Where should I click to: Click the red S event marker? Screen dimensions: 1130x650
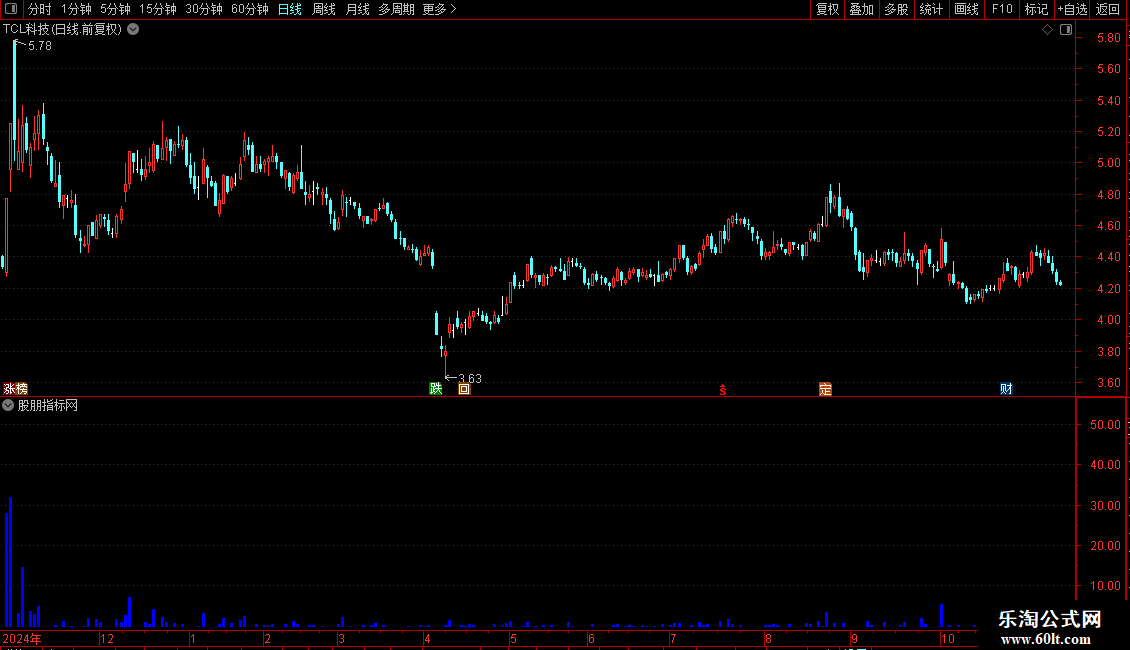723,390
